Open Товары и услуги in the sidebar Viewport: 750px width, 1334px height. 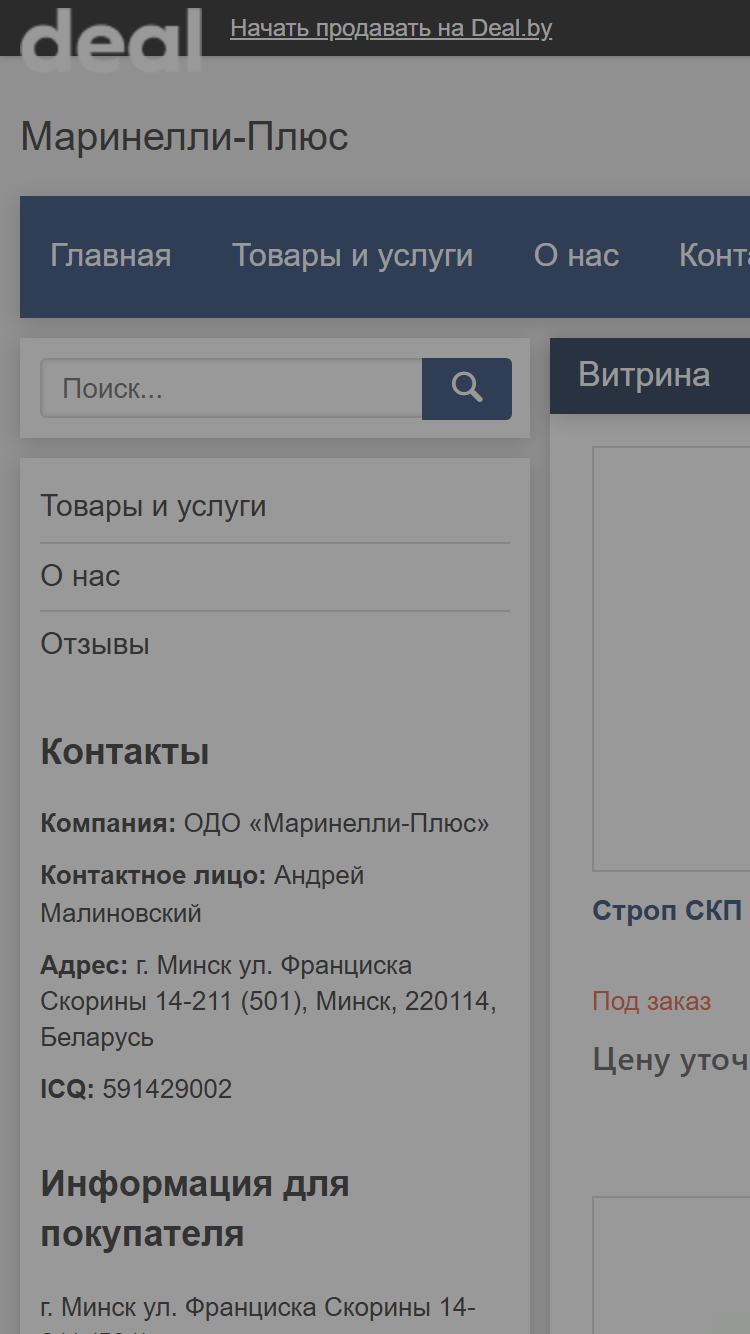pos(154,506)
